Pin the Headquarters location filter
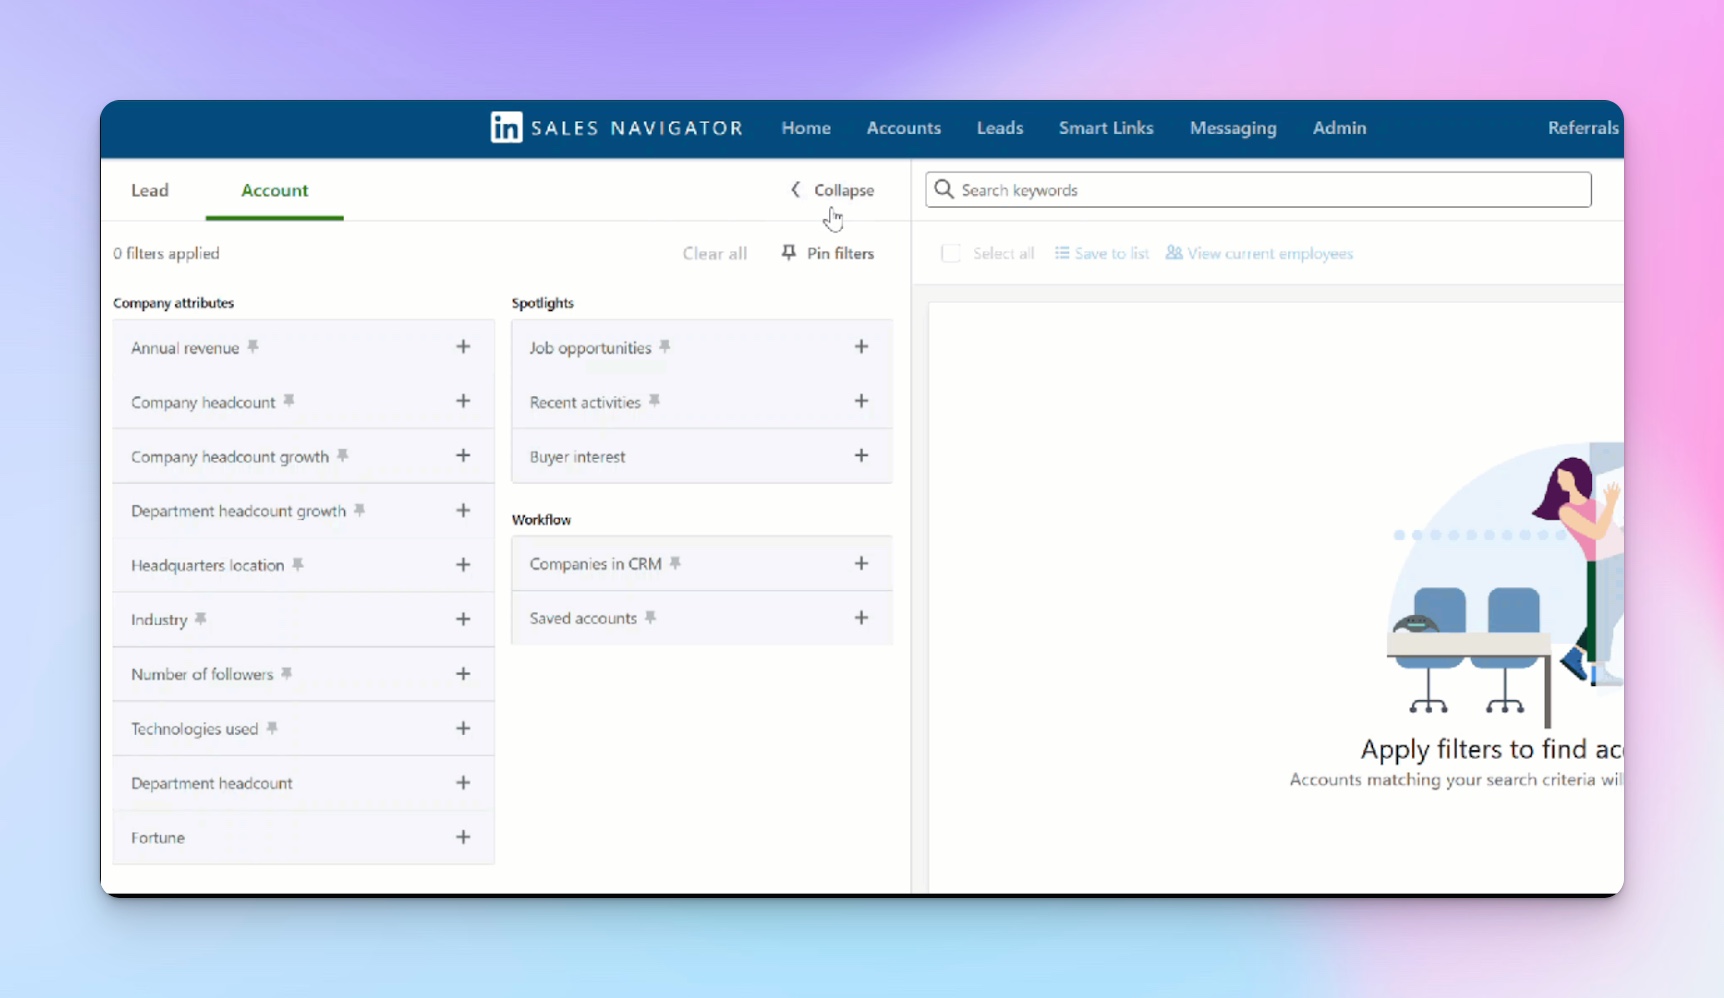1724x998 pixels. click(x=298, y=564)
